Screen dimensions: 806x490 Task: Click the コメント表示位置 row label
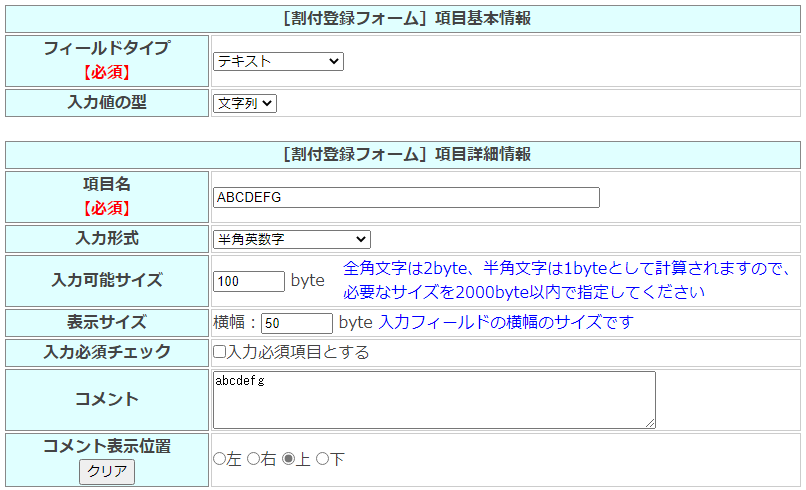coord(107,446)
